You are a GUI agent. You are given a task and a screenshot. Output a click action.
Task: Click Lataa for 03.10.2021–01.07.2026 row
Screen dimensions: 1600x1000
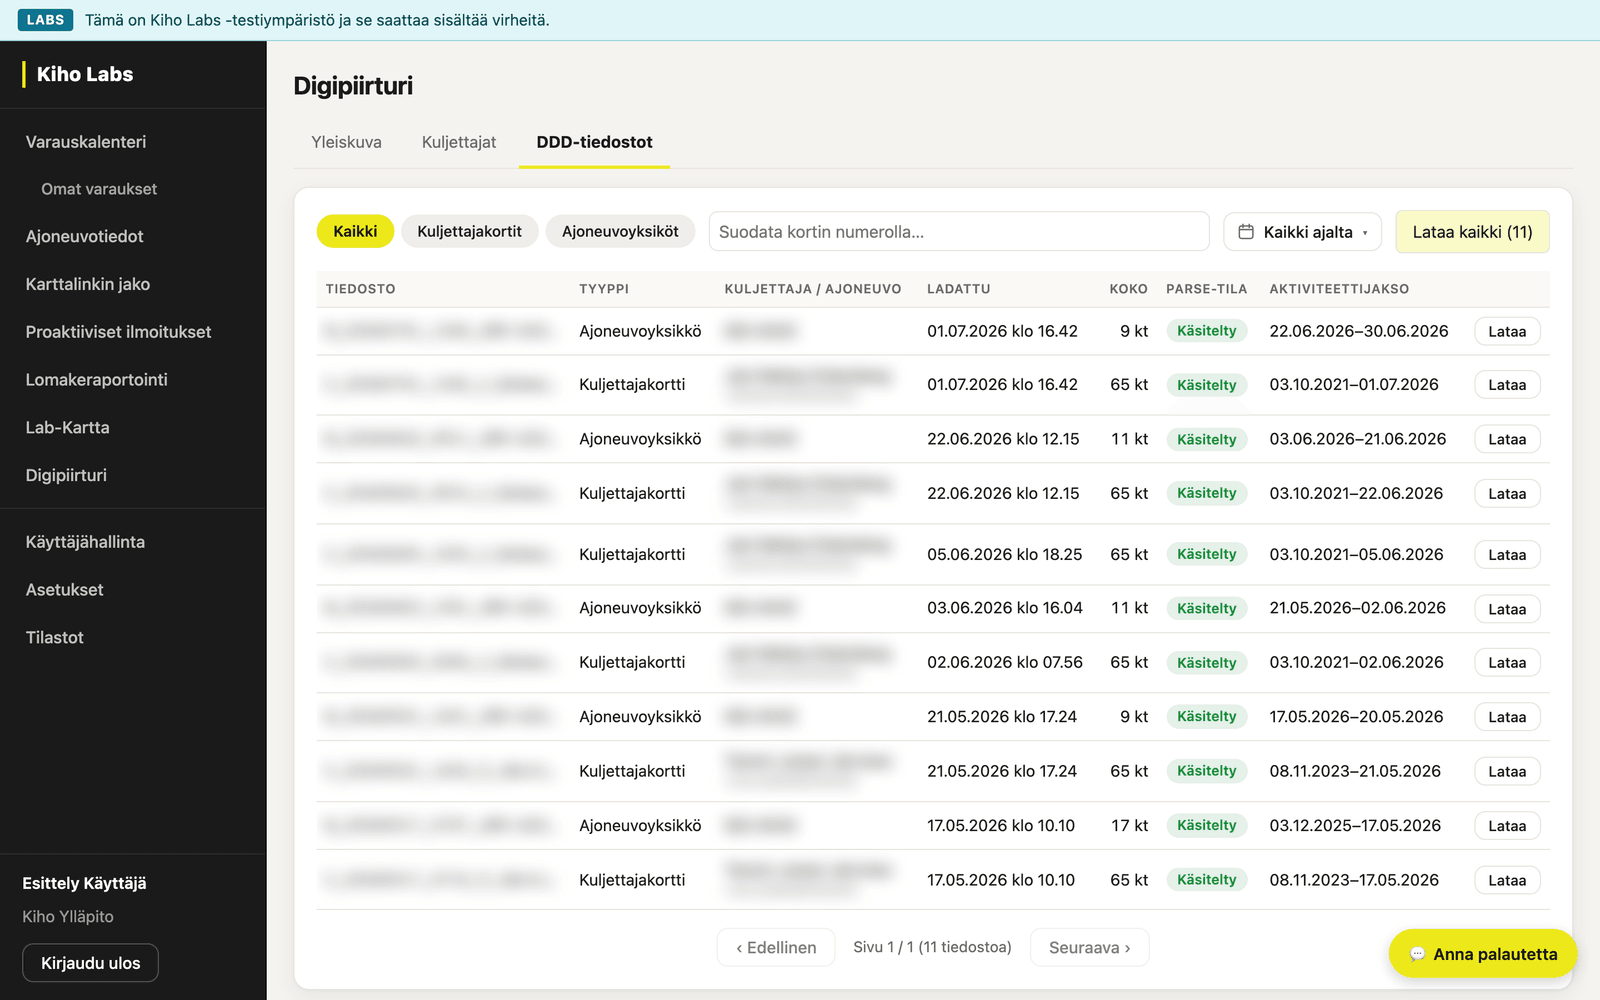1507,385
